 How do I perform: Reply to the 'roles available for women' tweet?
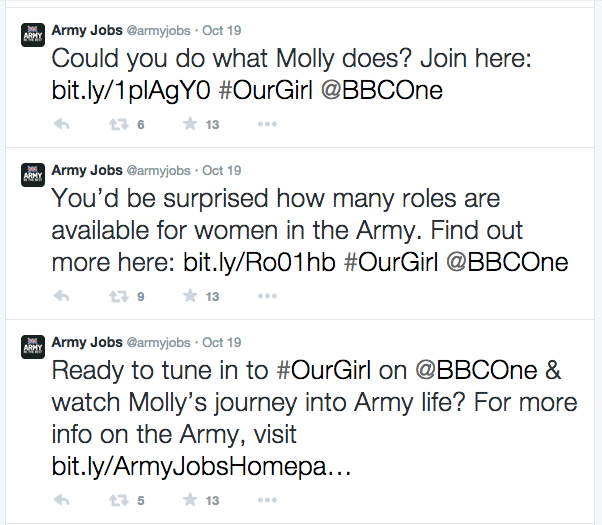61,297
